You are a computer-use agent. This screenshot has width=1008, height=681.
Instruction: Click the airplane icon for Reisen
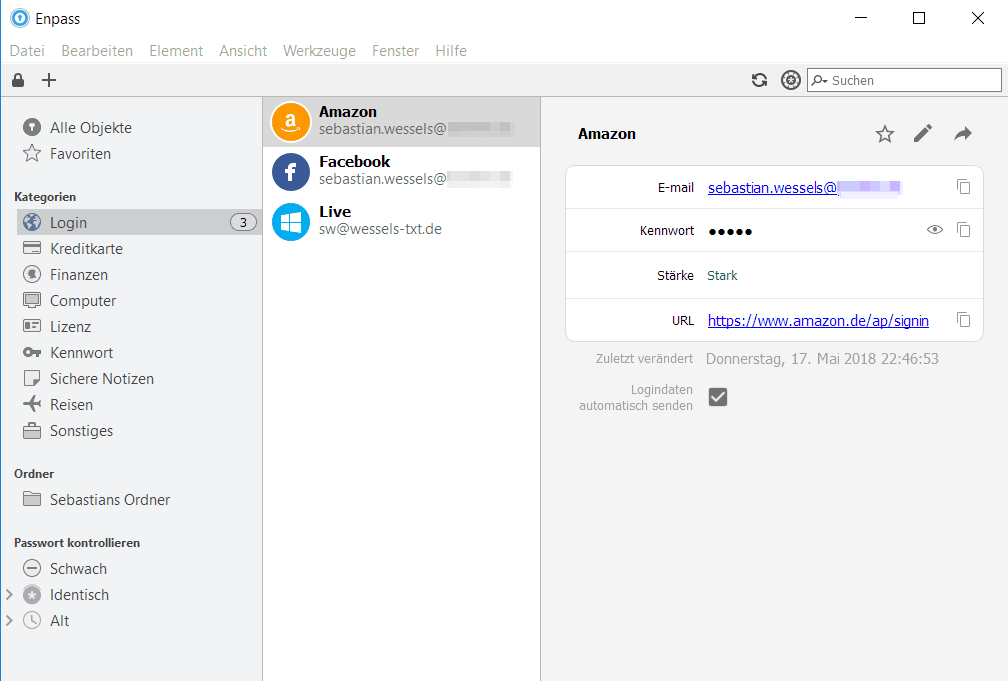click(x=32, y=404)
